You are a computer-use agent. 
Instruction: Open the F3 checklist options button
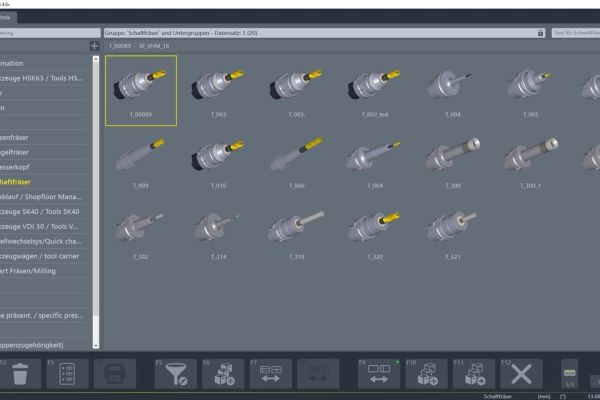(67, 374)
